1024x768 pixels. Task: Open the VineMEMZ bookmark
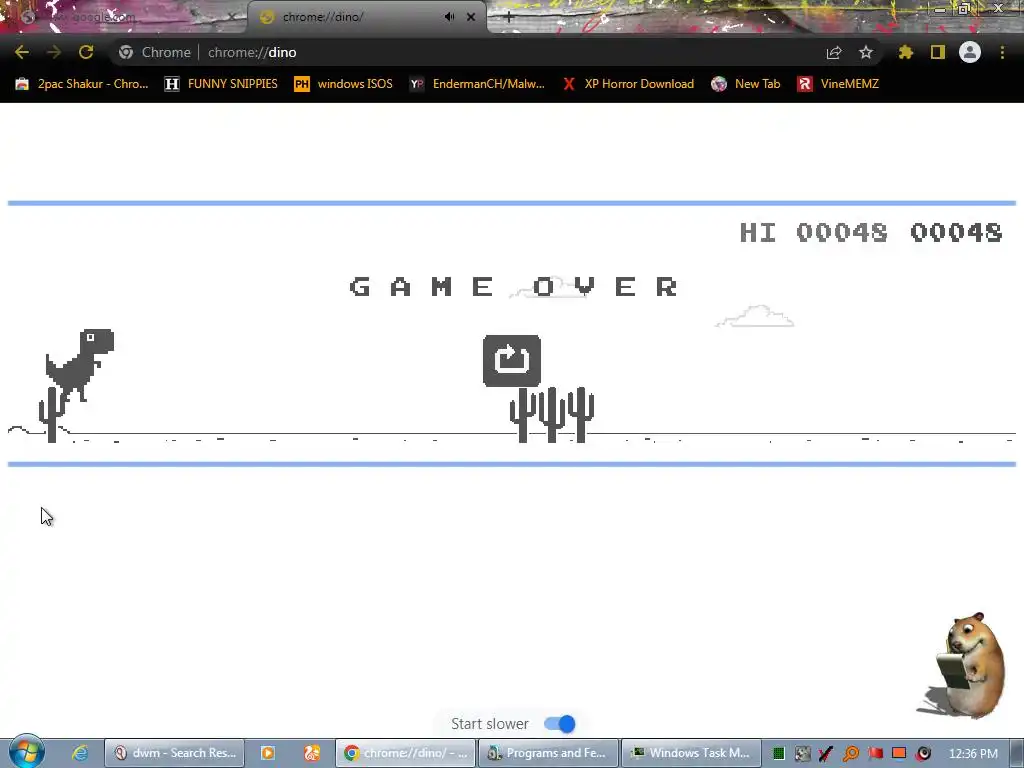(838, 84)
